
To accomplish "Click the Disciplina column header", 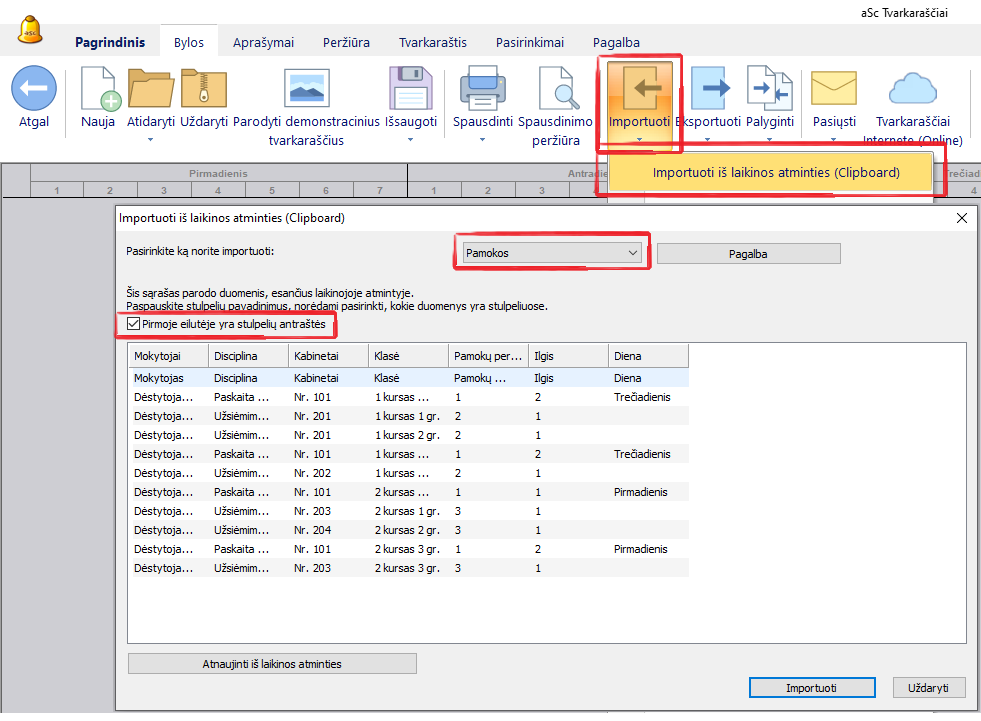I will point(248,355).
